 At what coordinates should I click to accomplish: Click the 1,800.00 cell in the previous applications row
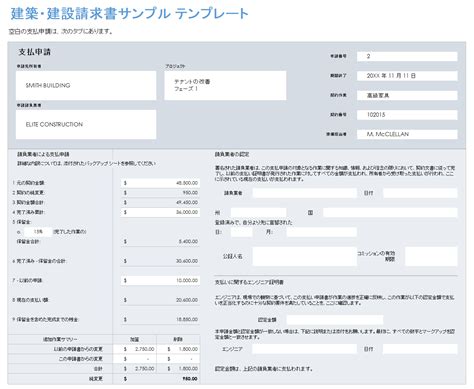tap(178, 349)
